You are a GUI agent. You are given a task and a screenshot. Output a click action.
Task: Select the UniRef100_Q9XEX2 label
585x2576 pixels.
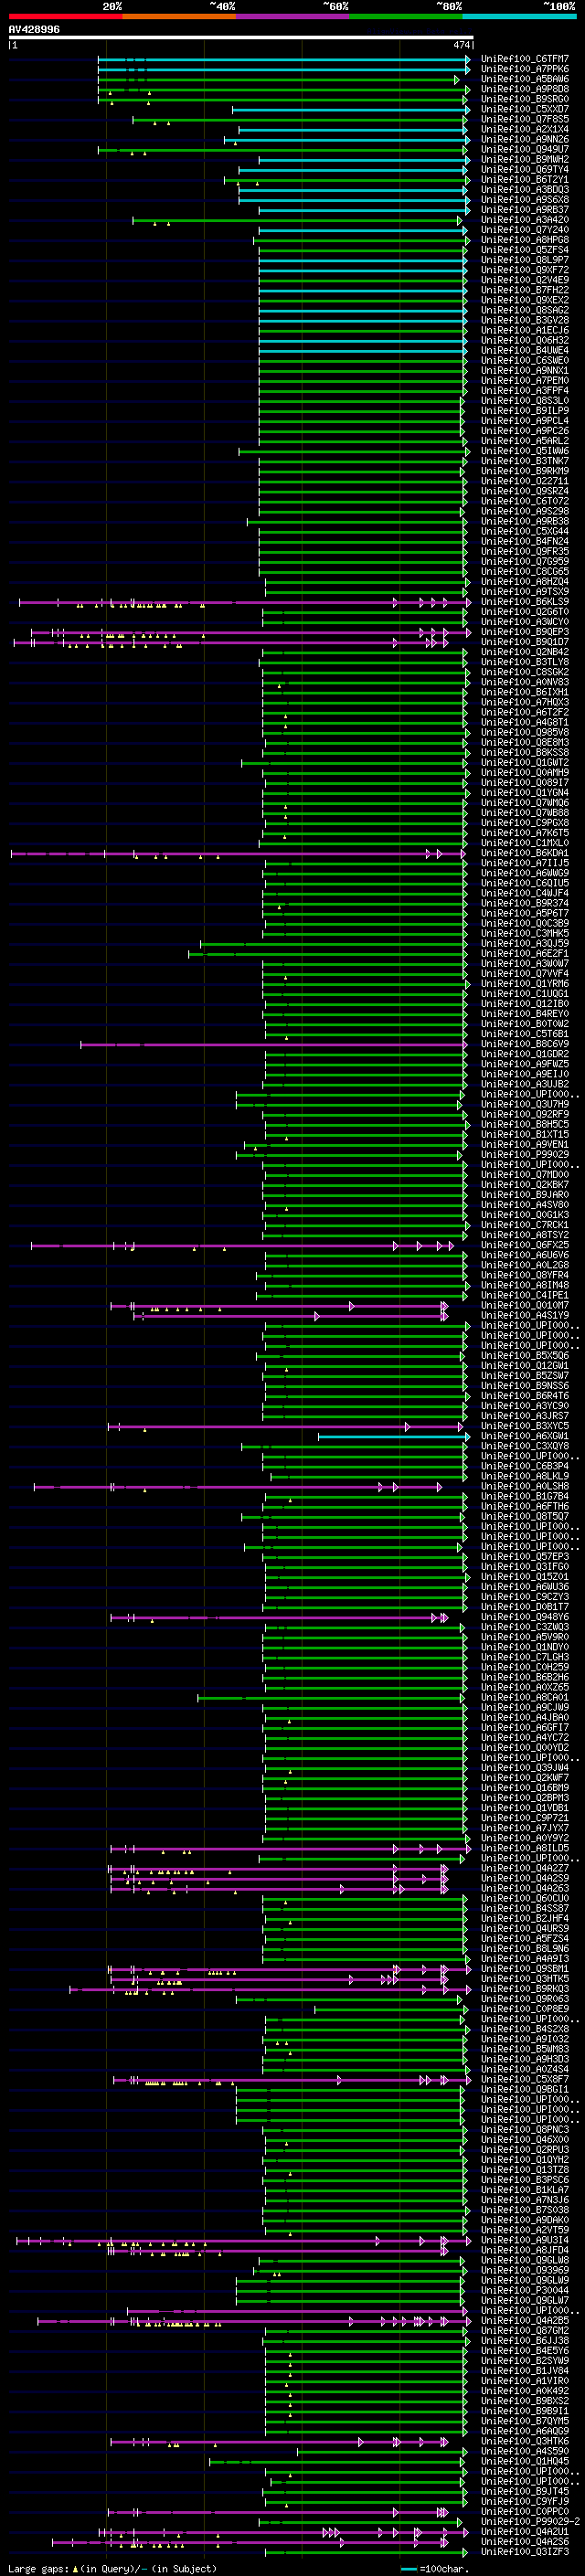click(524, 300)
